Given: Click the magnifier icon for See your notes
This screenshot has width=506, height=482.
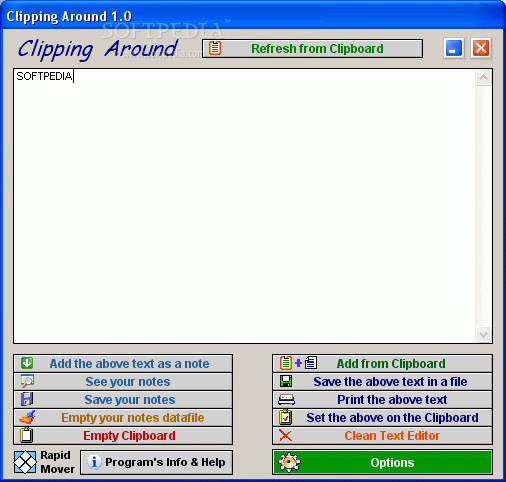Looking at the screenshot, I should 27,381.
